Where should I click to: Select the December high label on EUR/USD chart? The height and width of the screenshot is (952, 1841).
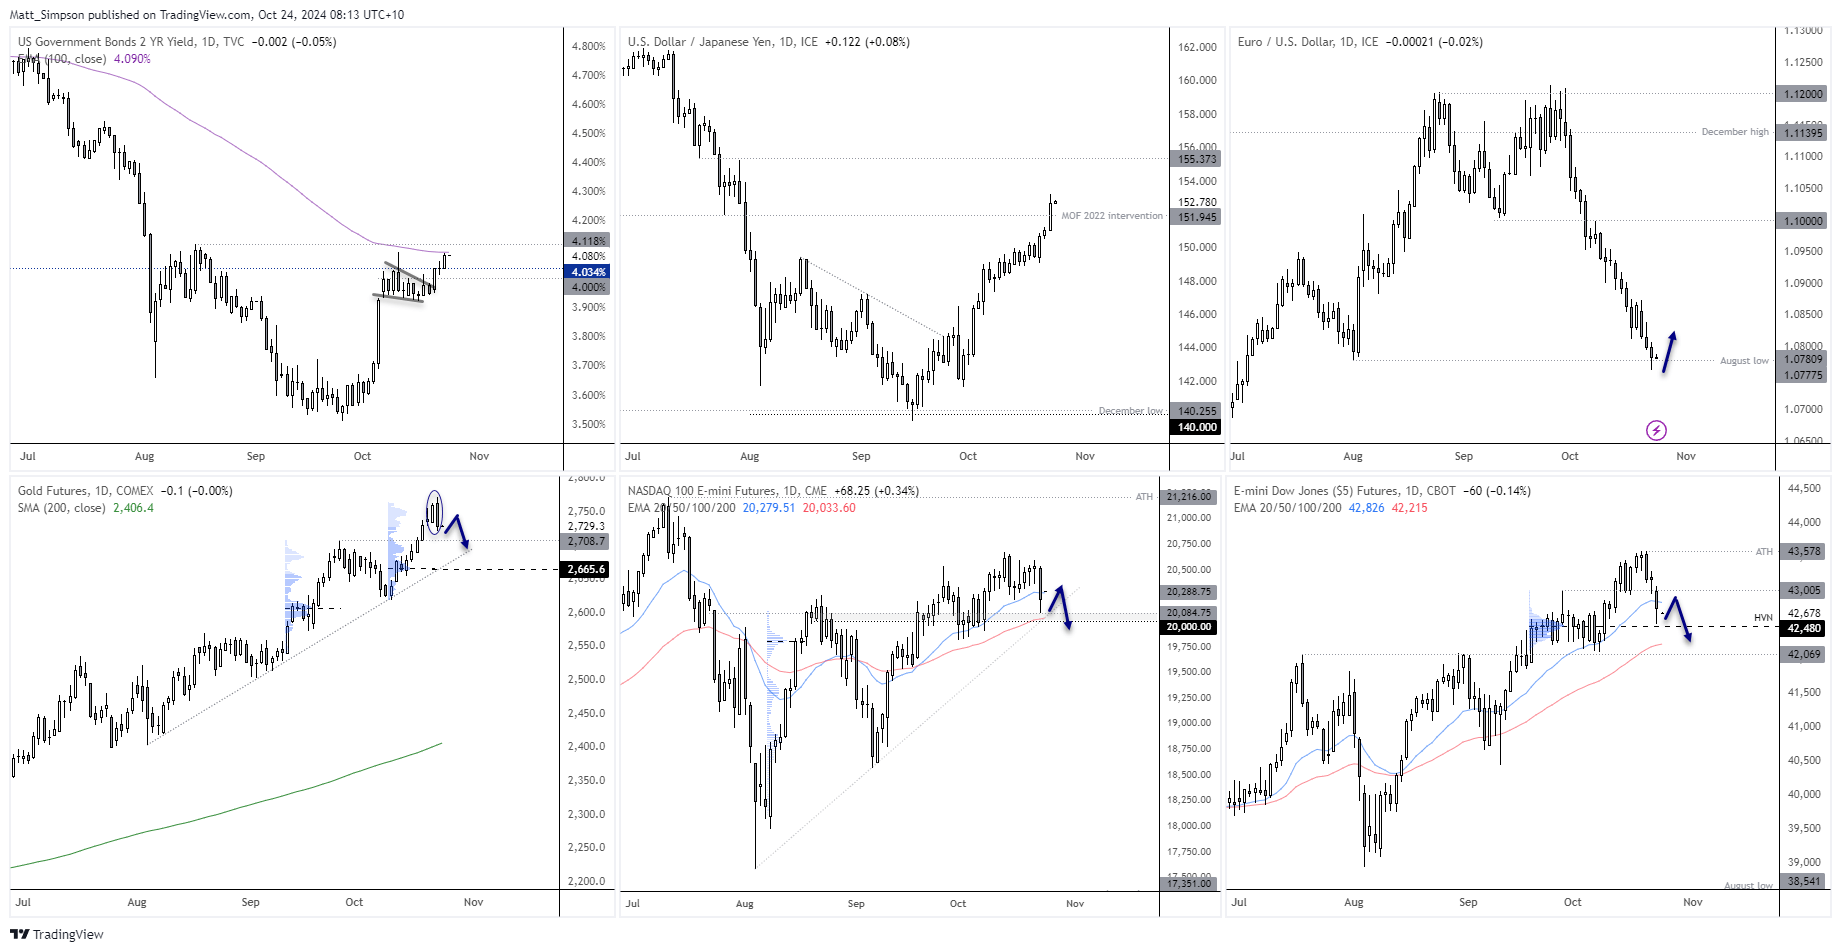[1735, 132]
